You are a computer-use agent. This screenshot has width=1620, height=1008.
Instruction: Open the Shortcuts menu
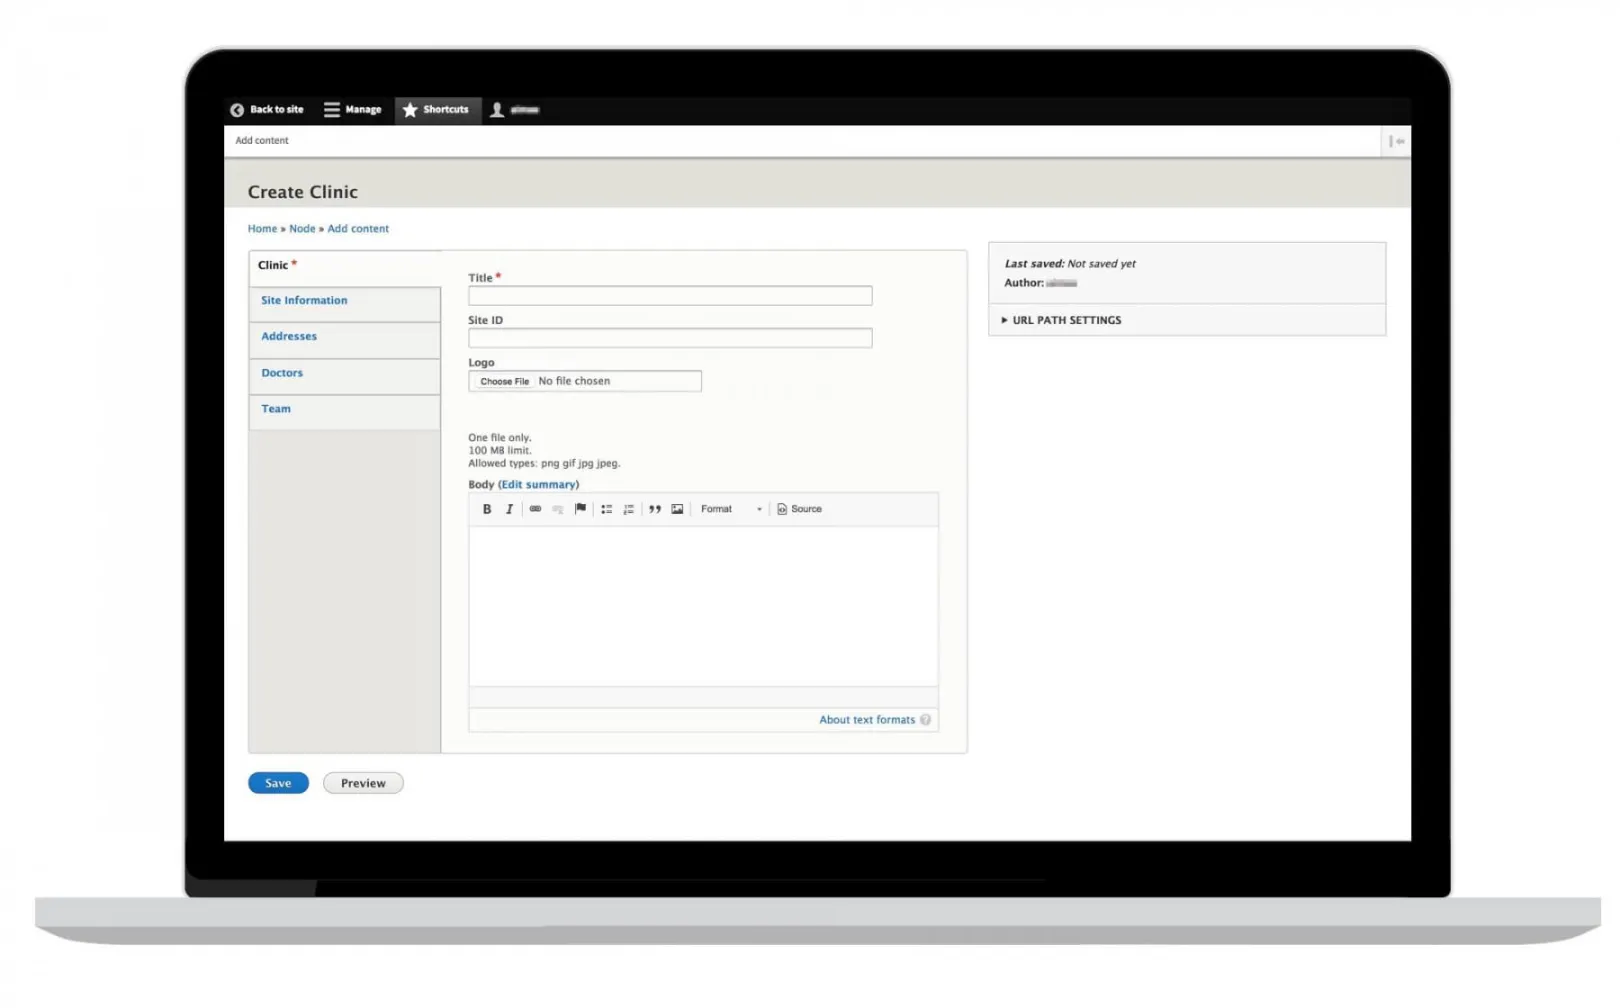[436, 110]
